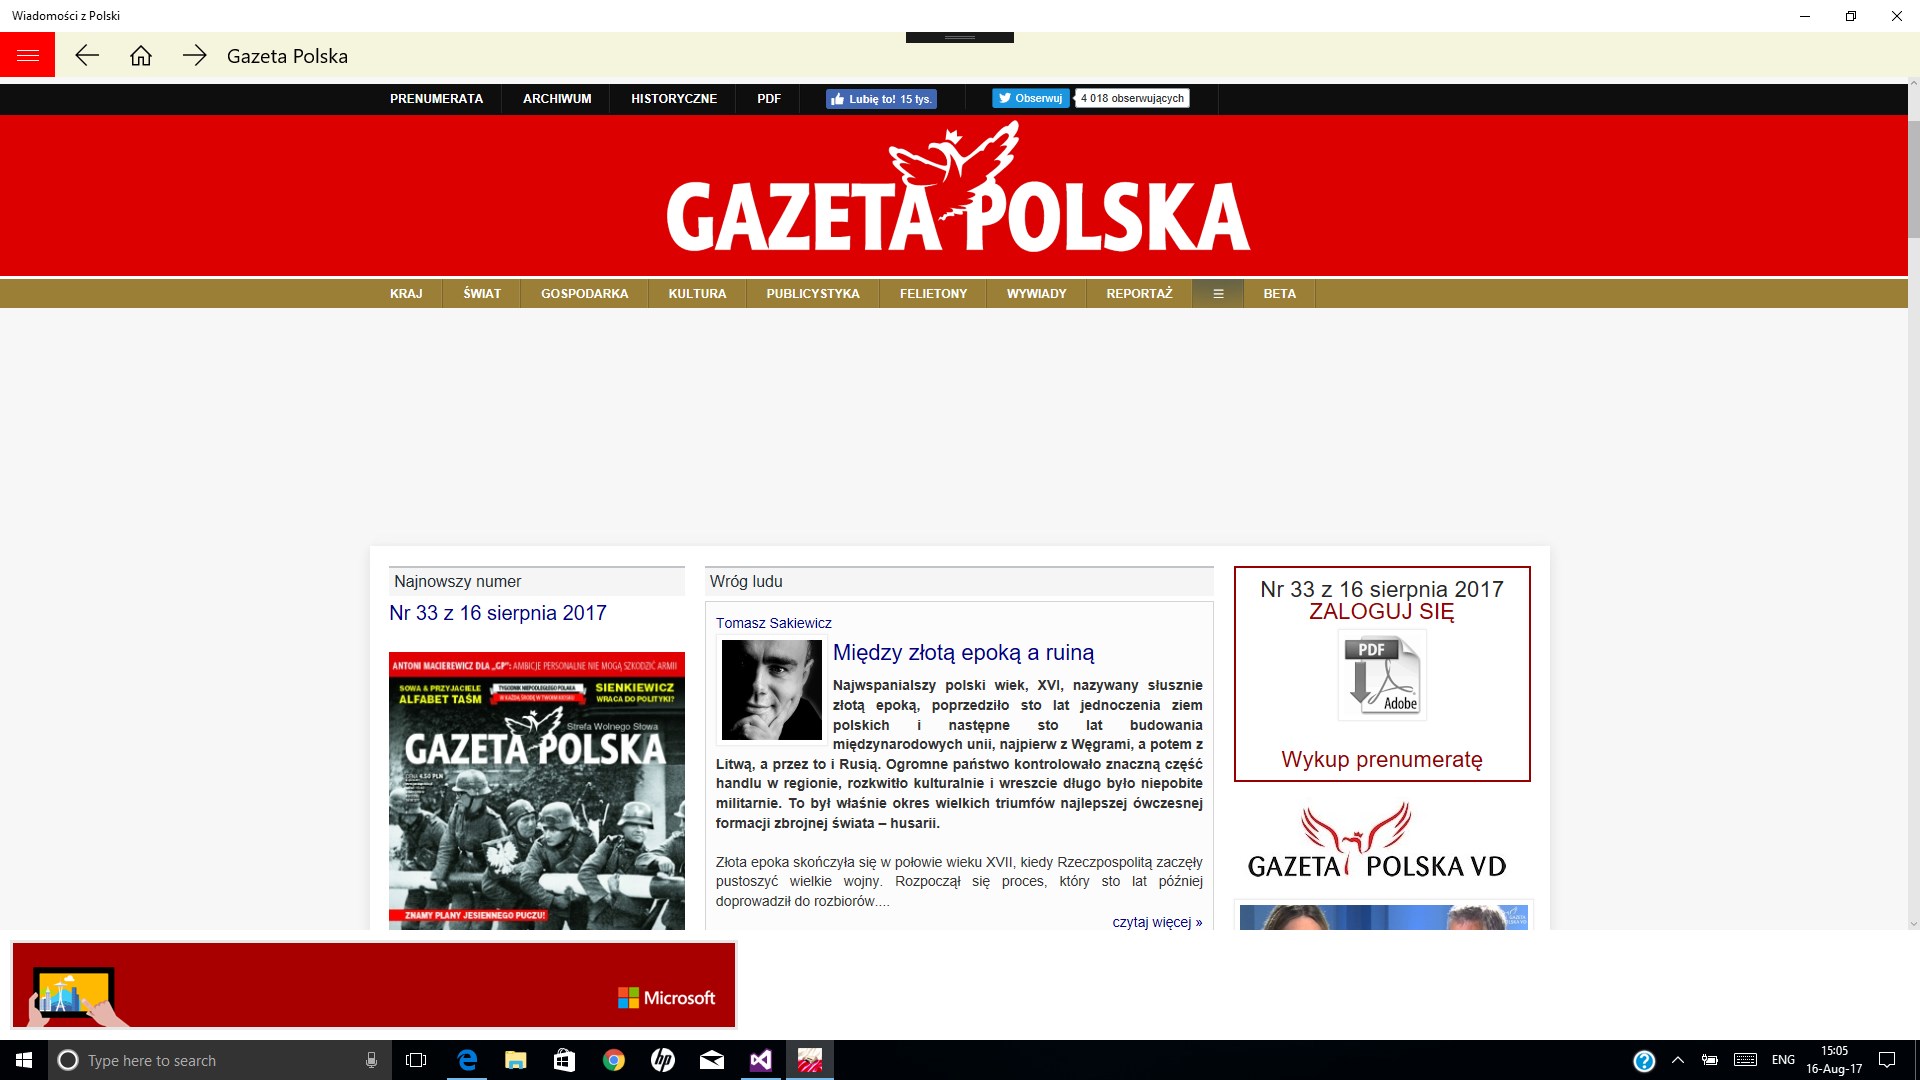Click the back arrow navigation icon
Image resolution: width=1920 pixels, height=1080 pixels.
[87, 56]
